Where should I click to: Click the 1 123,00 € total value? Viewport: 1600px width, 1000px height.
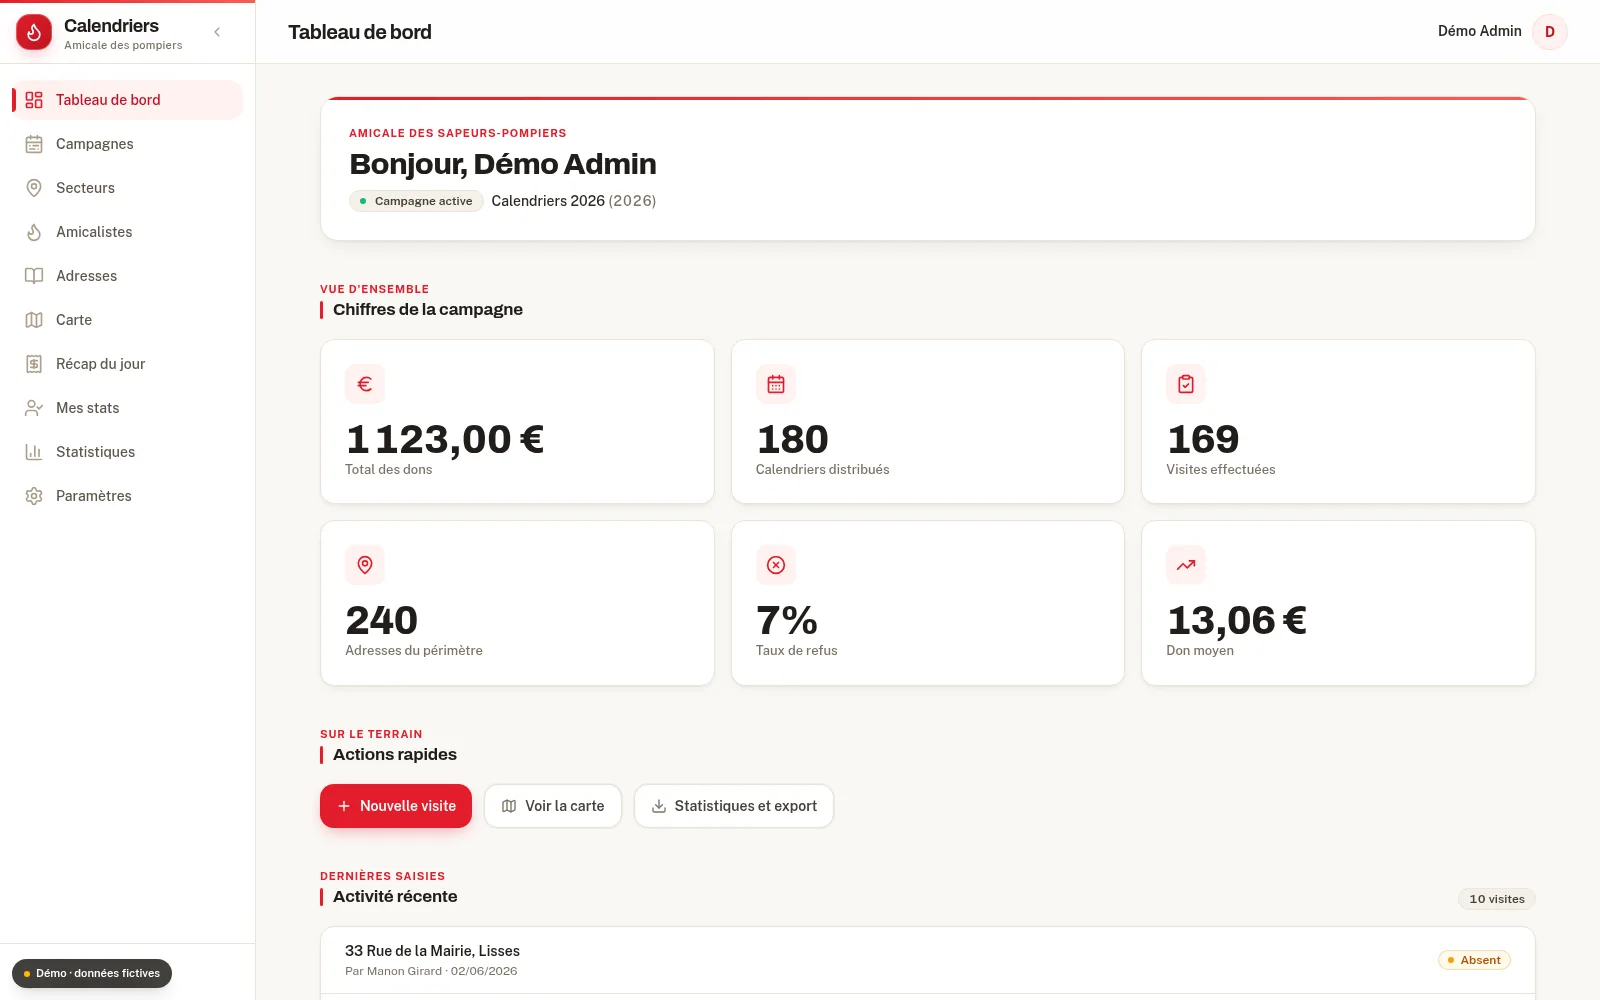point(445,440)
